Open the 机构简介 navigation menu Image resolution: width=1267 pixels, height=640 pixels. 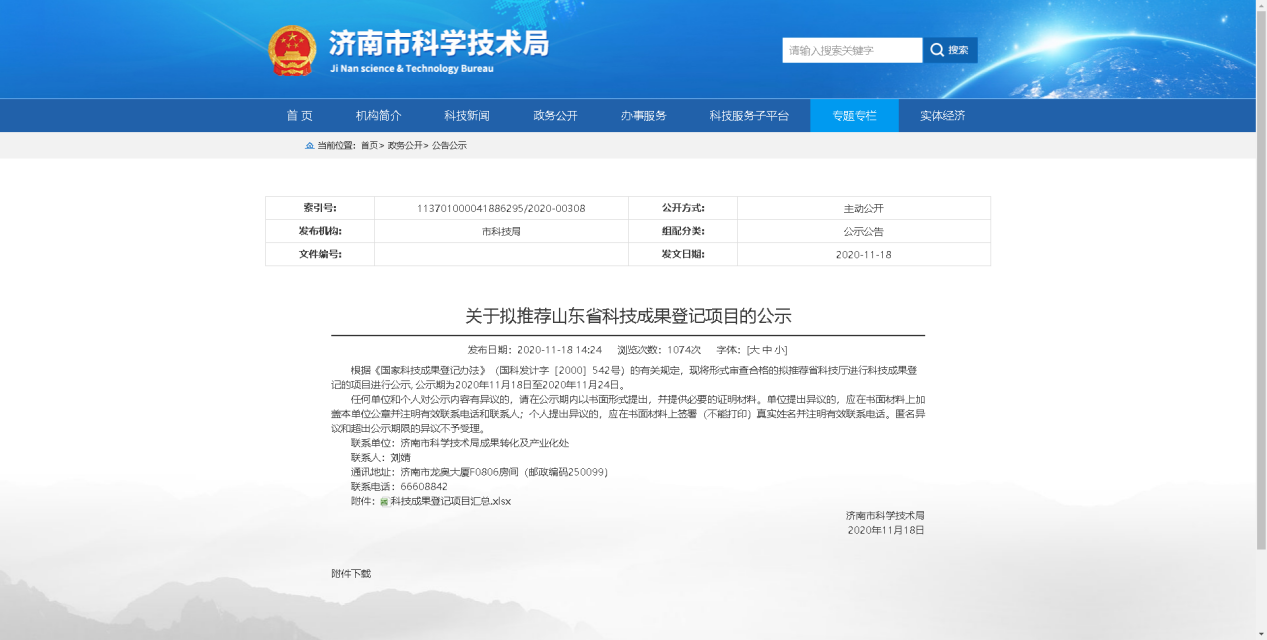coord(377,115)
